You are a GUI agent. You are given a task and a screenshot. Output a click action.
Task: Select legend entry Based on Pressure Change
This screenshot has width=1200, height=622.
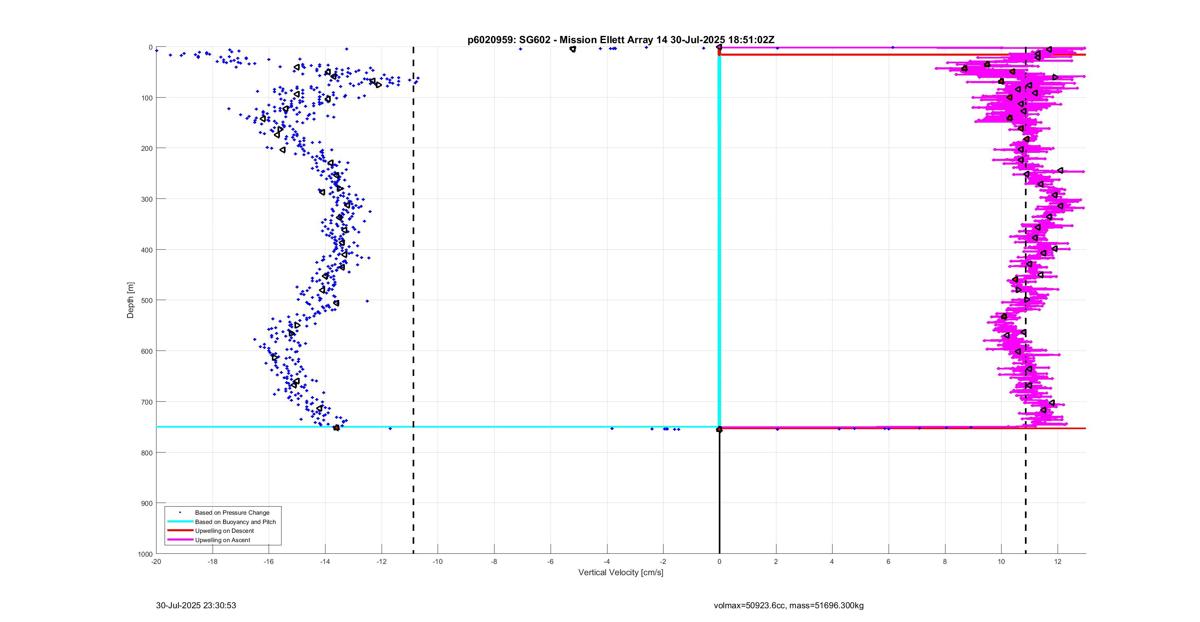coord(232,512)
